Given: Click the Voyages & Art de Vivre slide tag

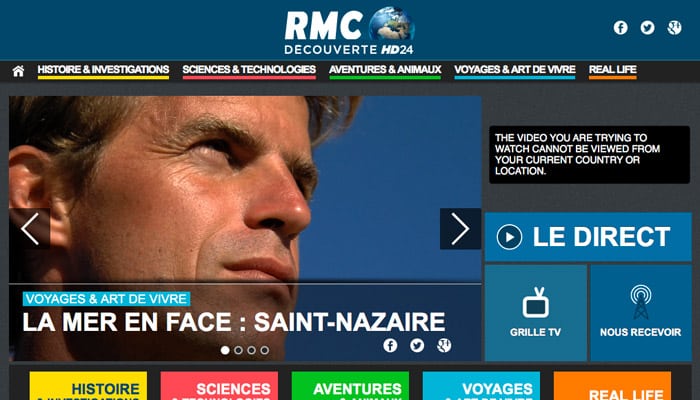Looking at the screenshot, I should tap(106, 299).
